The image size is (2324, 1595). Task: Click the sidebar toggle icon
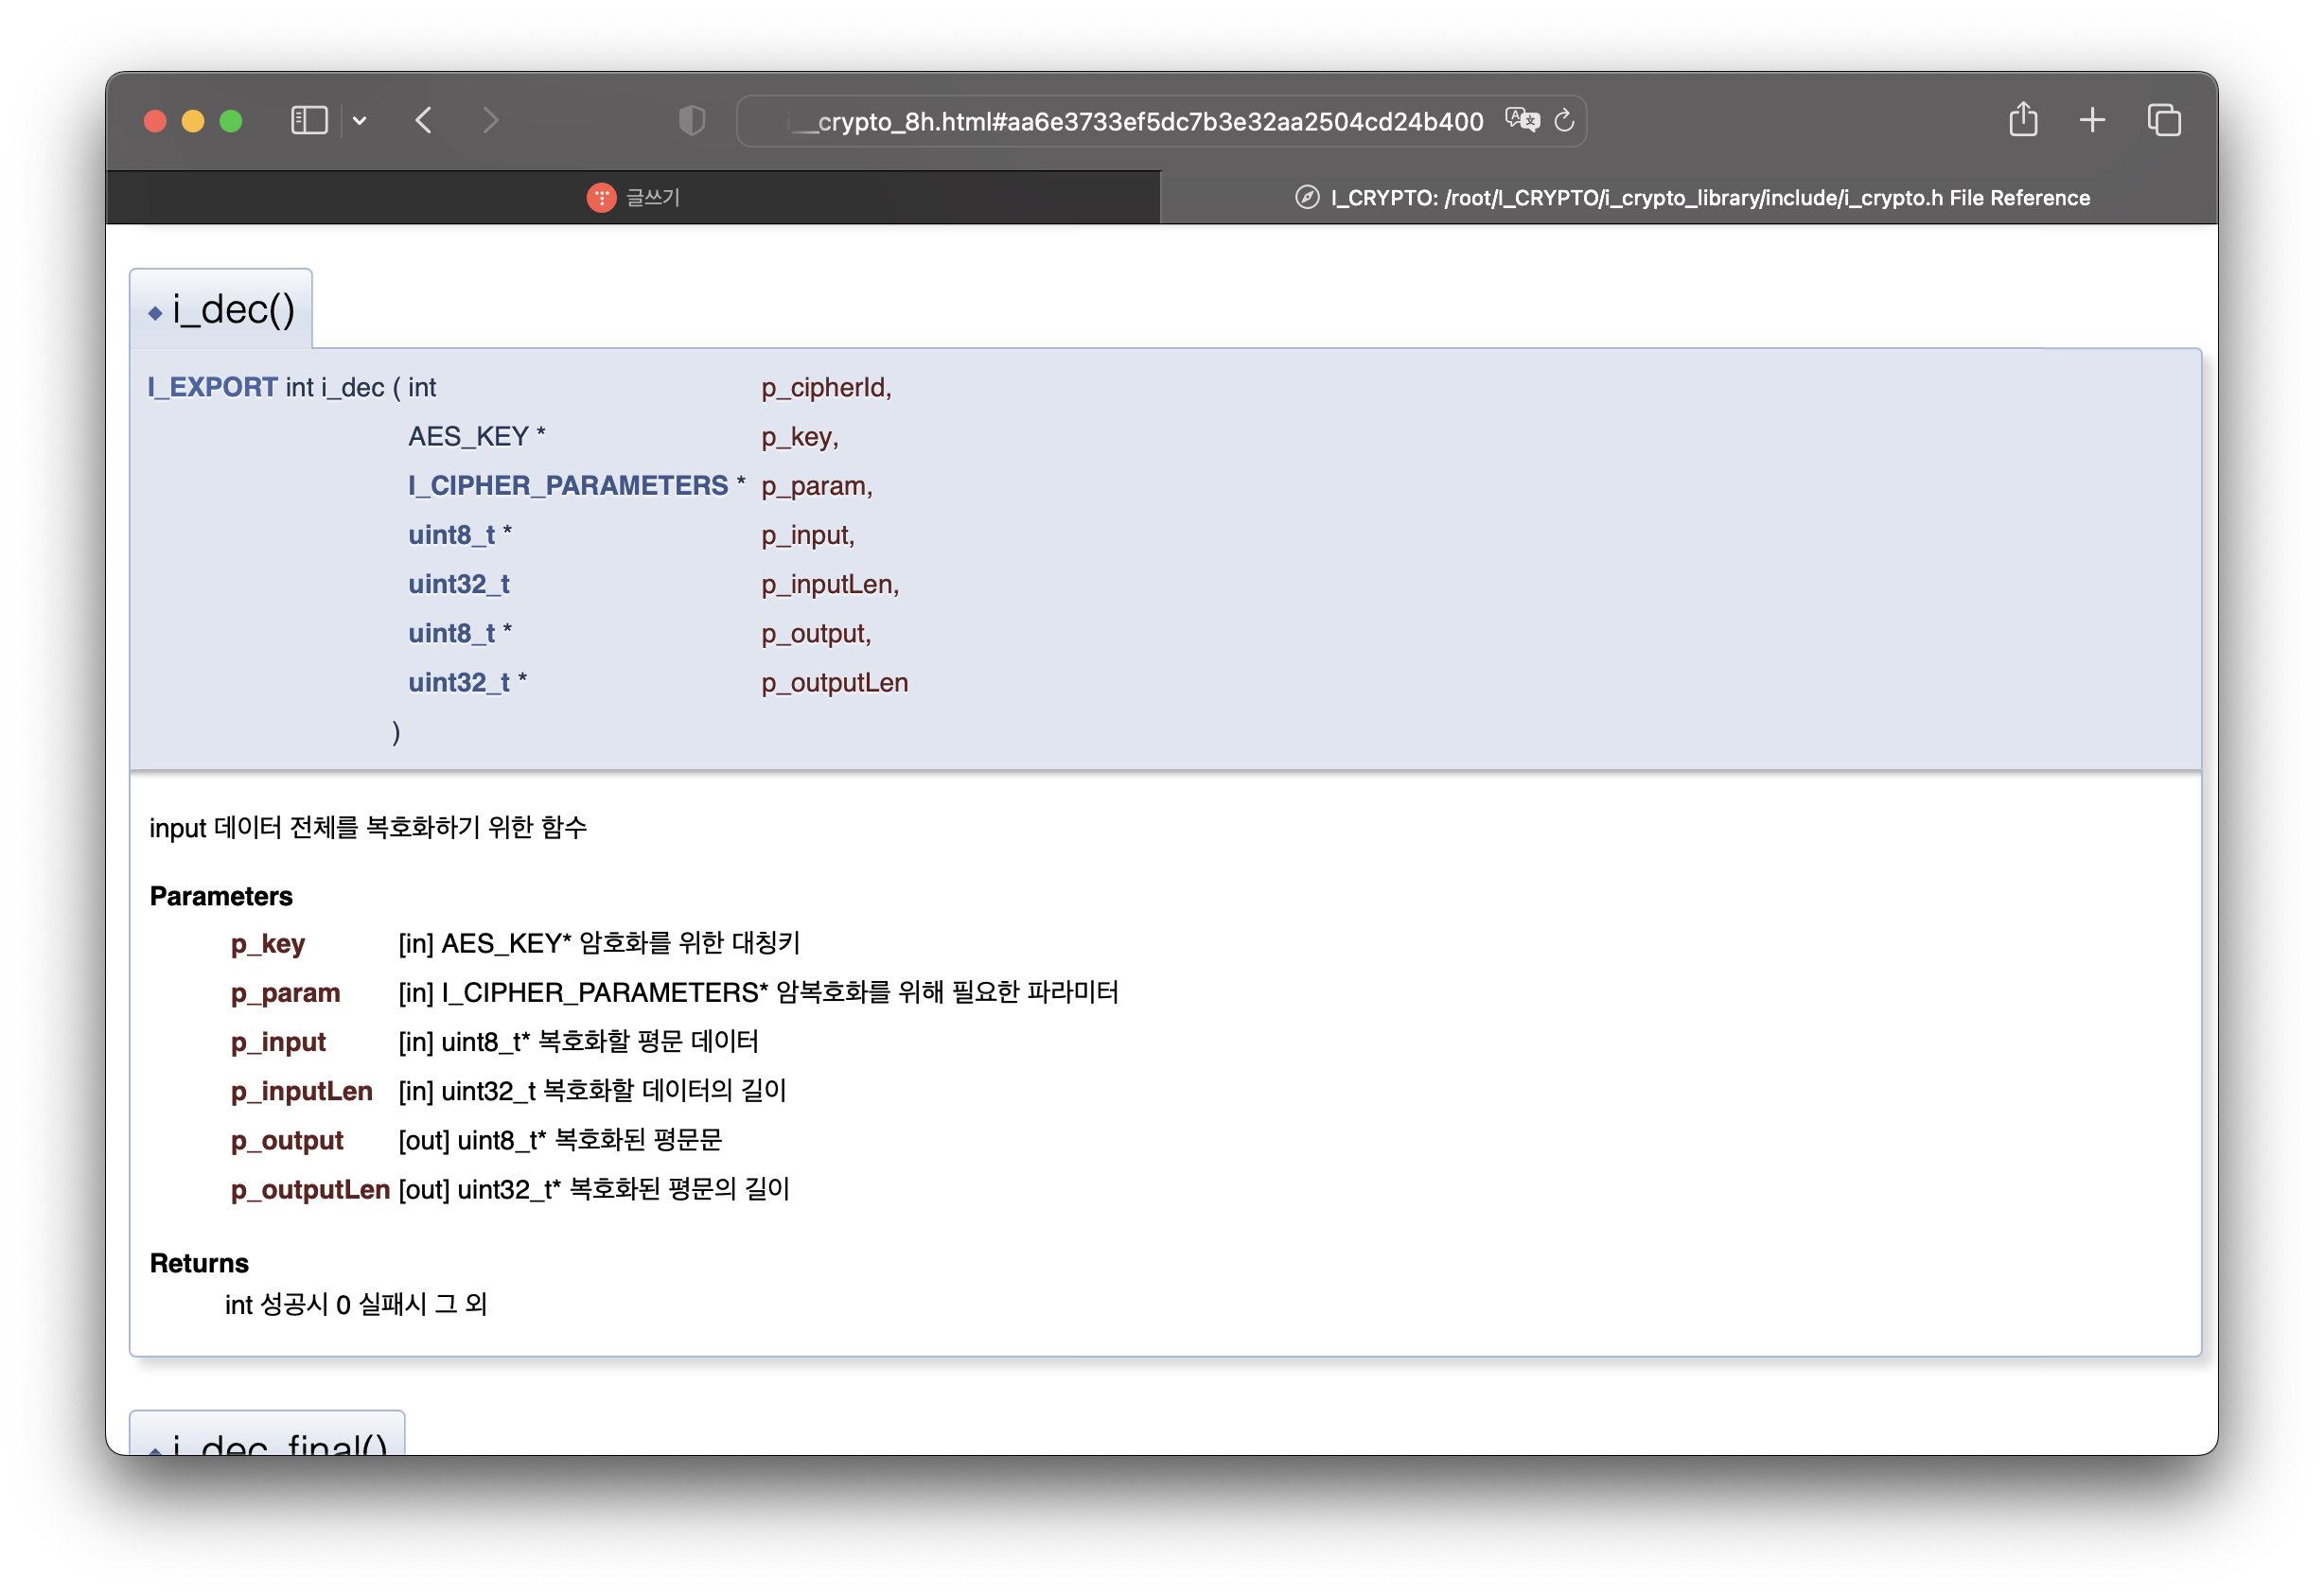click(309, 121)
